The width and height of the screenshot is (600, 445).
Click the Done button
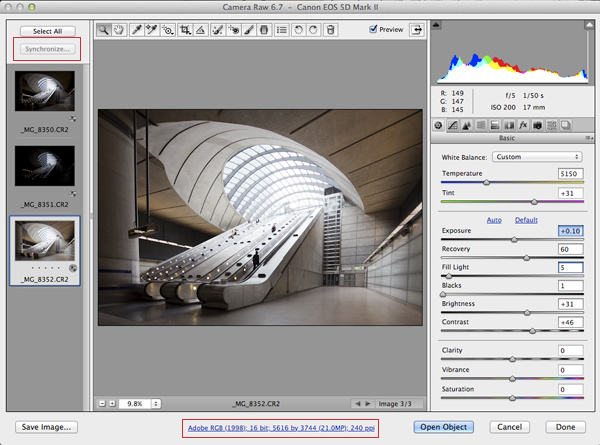point(565,427)
